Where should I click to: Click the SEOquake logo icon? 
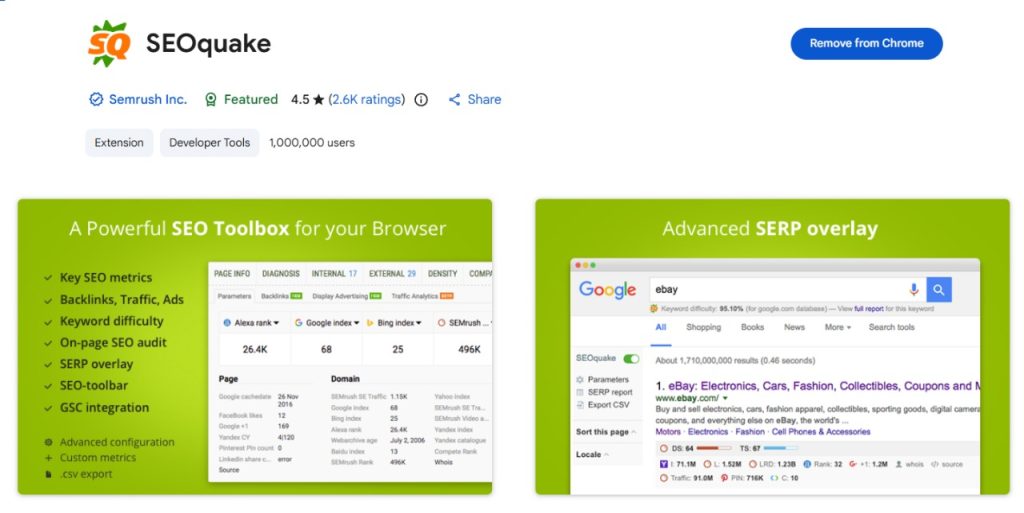point(109,44)
